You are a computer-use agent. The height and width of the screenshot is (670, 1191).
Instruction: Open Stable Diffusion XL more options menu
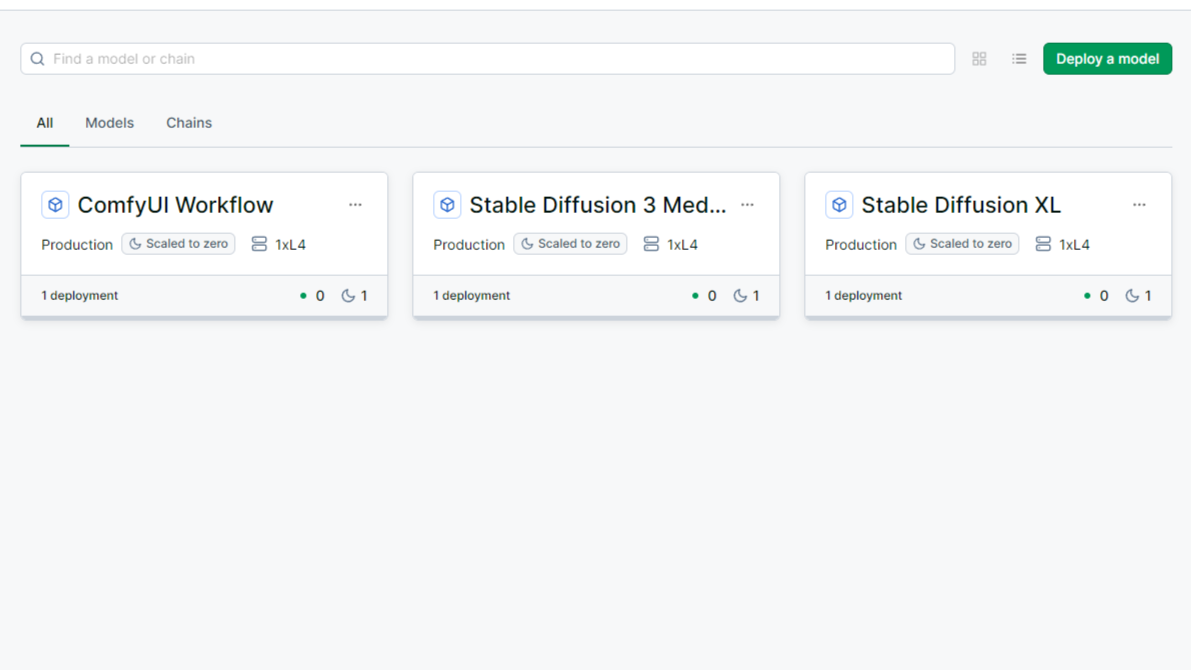[x=1139, y=204]
